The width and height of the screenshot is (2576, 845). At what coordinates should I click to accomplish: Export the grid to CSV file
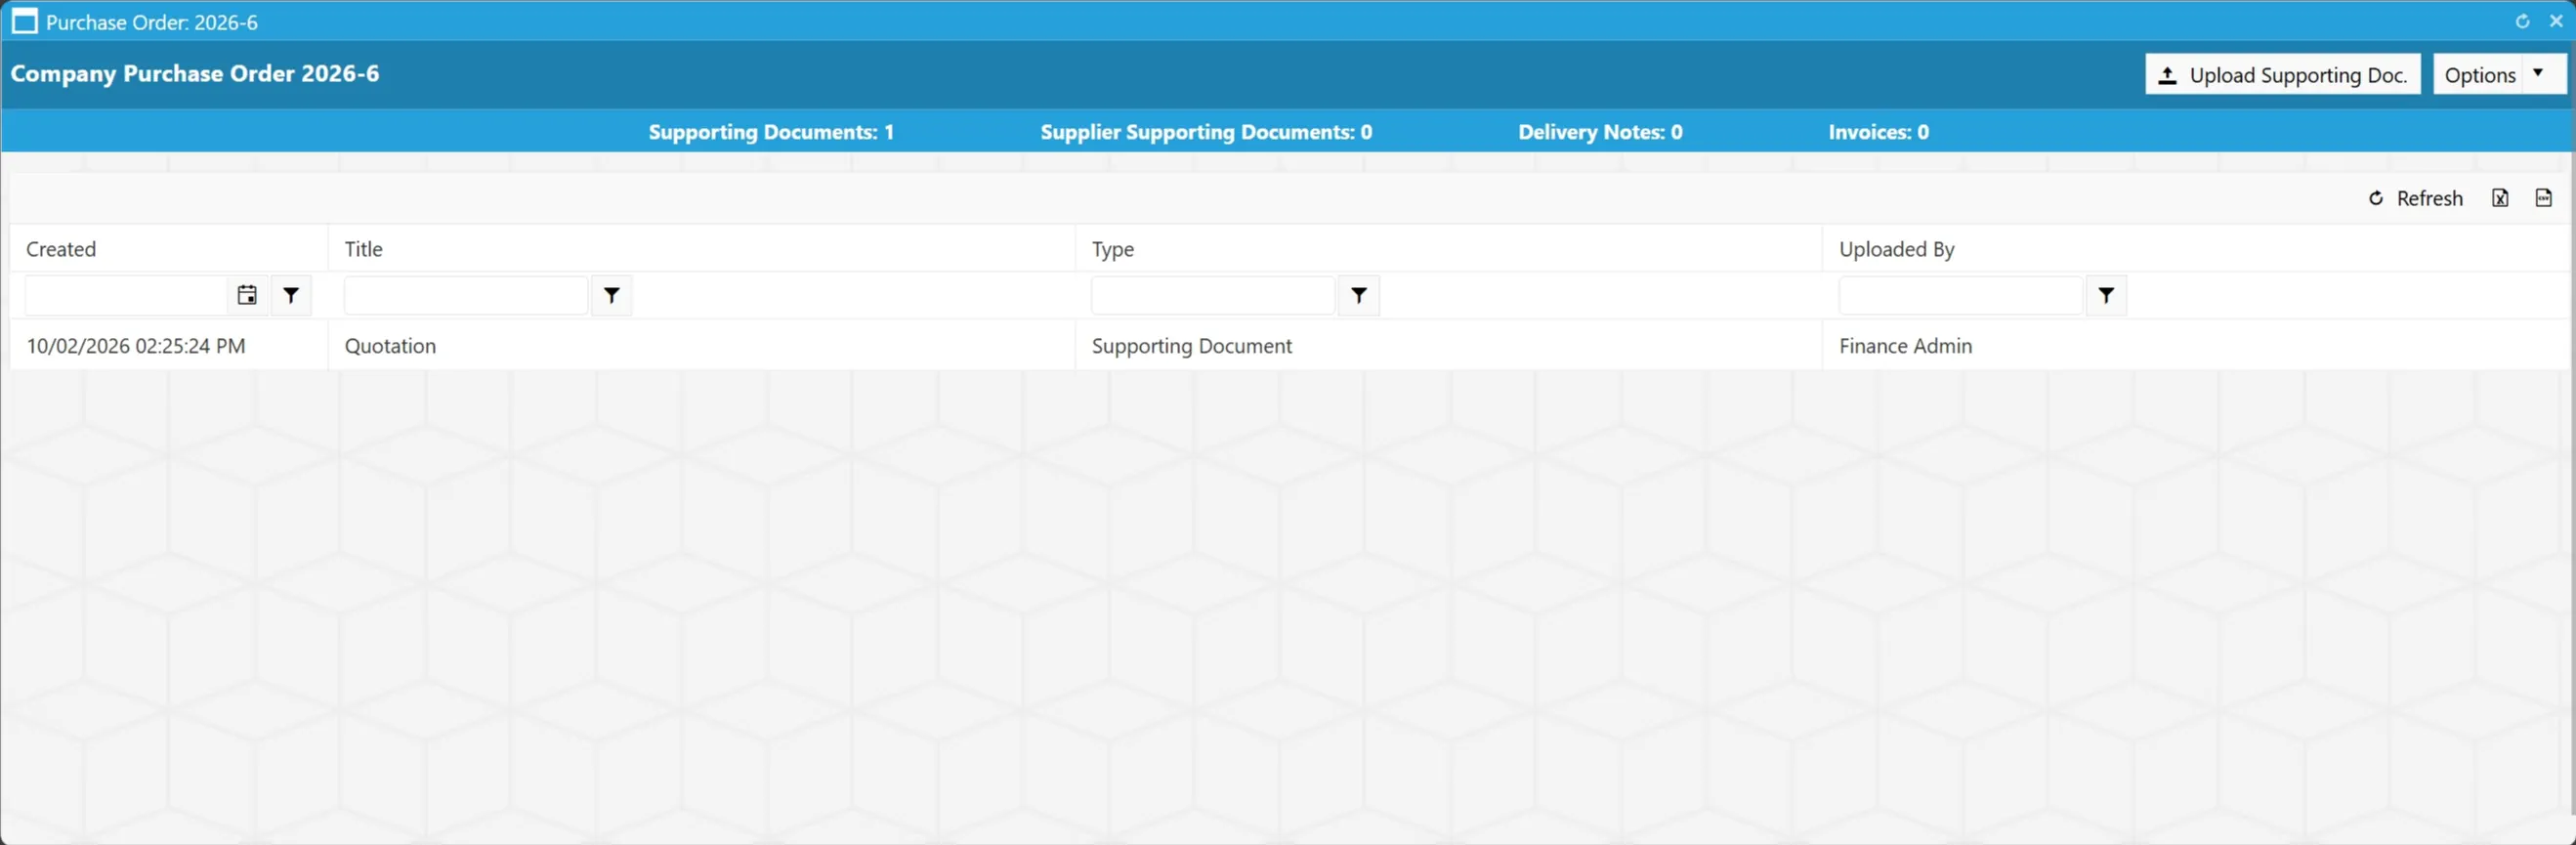click(x=2544, y=198)
